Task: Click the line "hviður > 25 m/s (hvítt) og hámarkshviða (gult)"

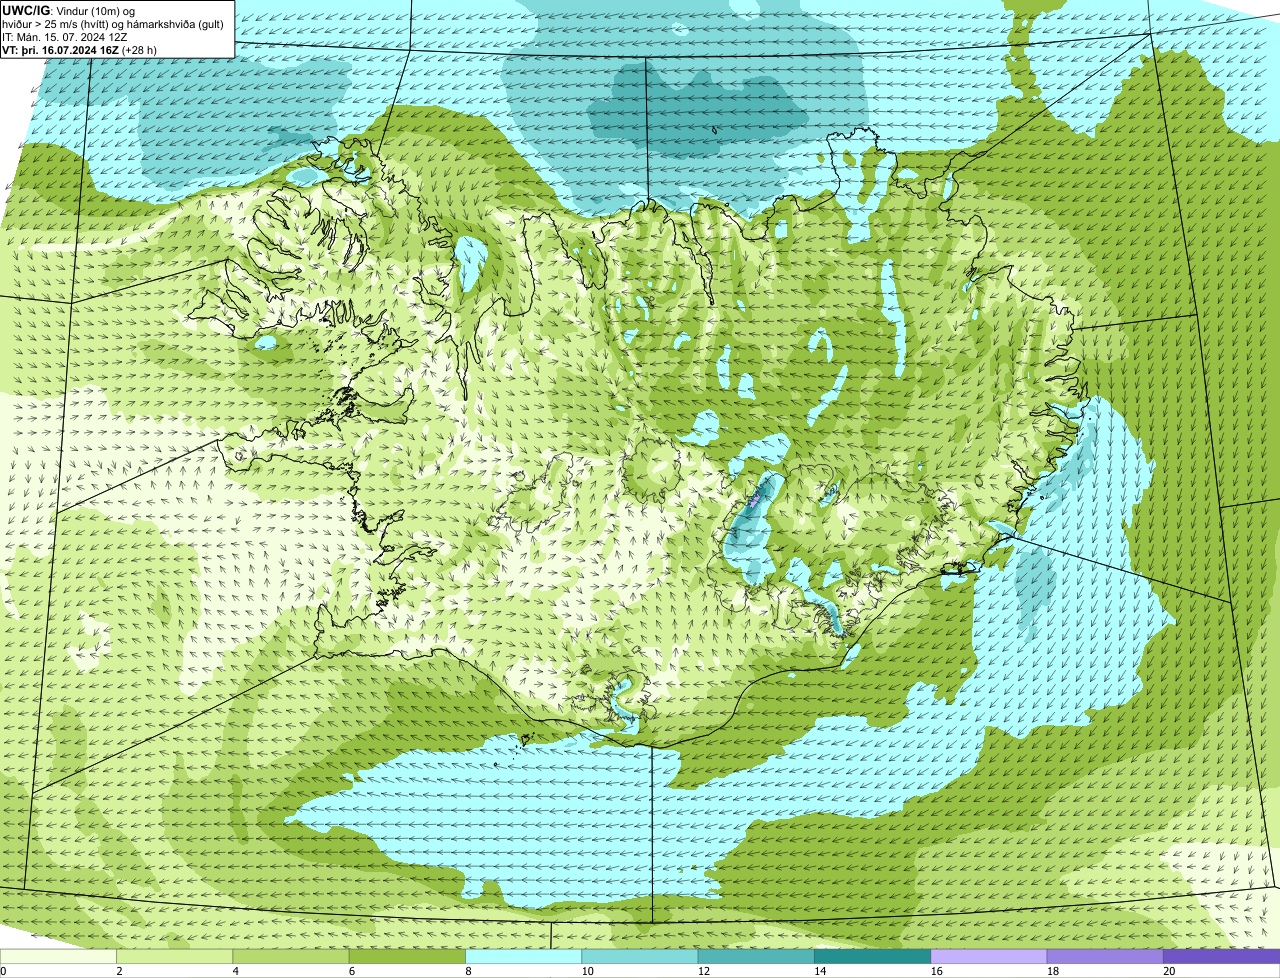Action: pos(113,23)
